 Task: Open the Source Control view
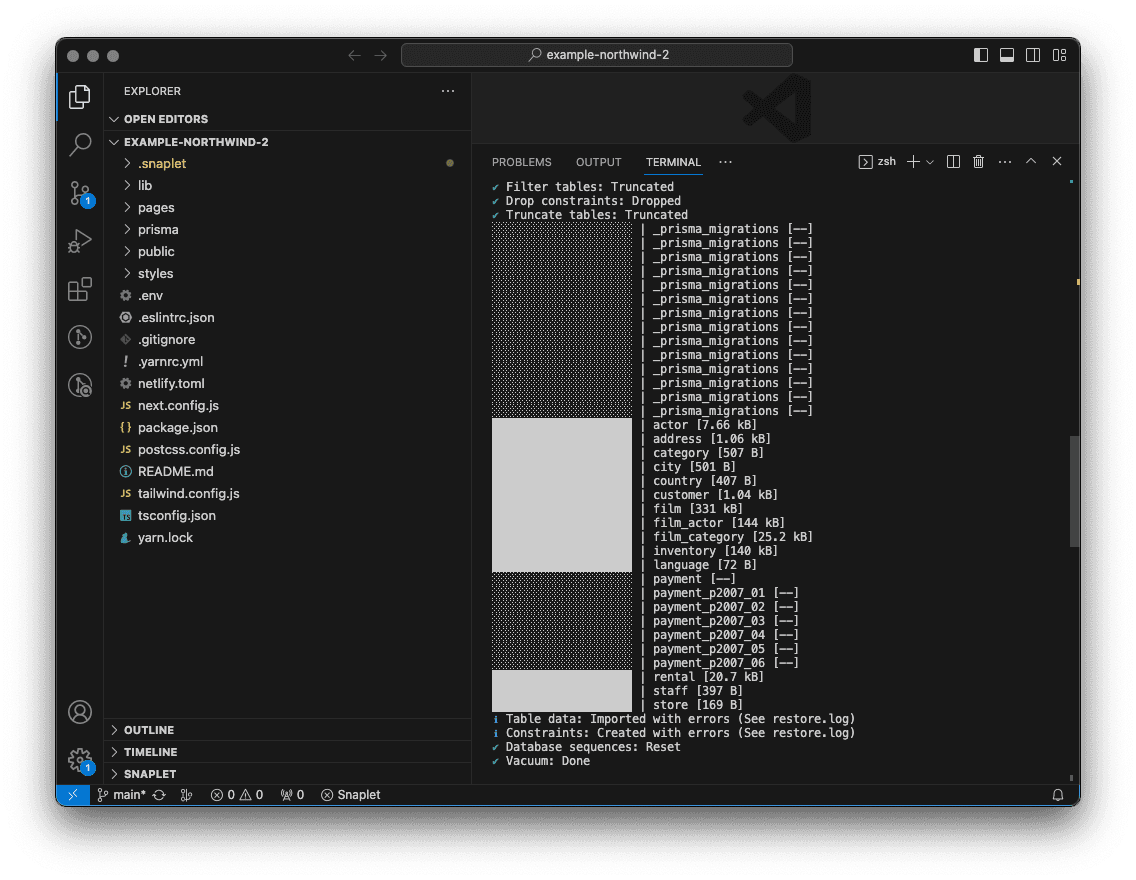[x=80, y=193]
